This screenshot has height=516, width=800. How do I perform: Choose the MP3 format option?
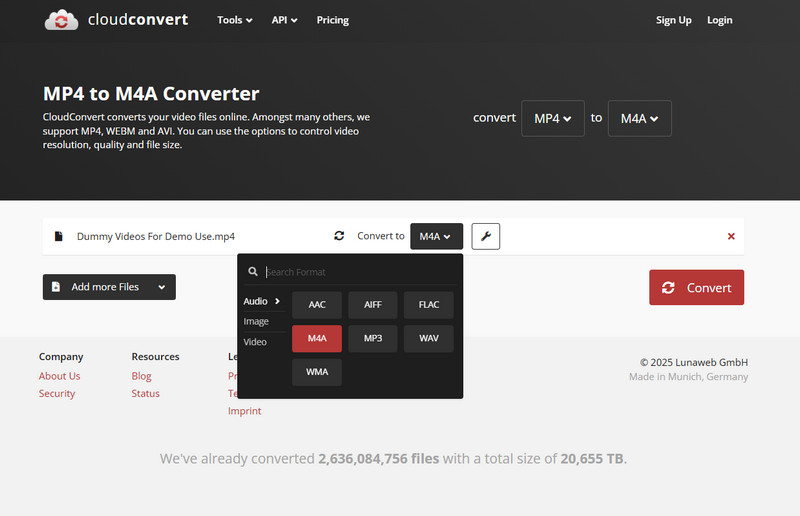point(373,339)
